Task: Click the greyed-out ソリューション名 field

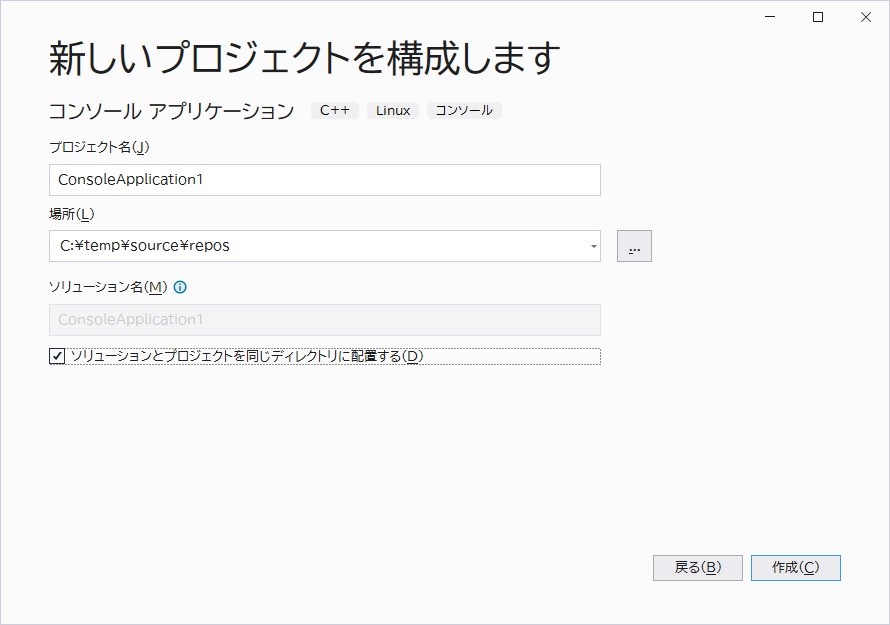Action: pos(325,320)
